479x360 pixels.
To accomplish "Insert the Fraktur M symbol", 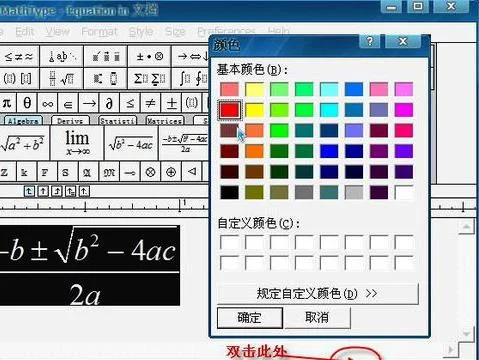I will [x=109, y=172].
